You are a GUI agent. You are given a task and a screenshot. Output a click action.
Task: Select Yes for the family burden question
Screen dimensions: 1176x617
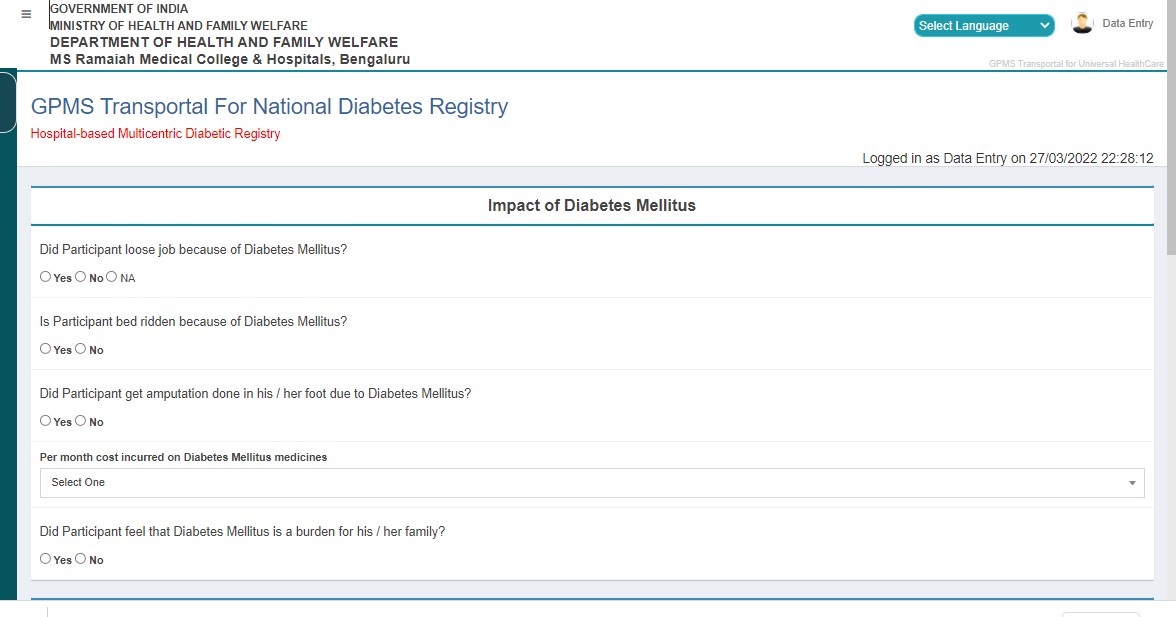[45, 558]
